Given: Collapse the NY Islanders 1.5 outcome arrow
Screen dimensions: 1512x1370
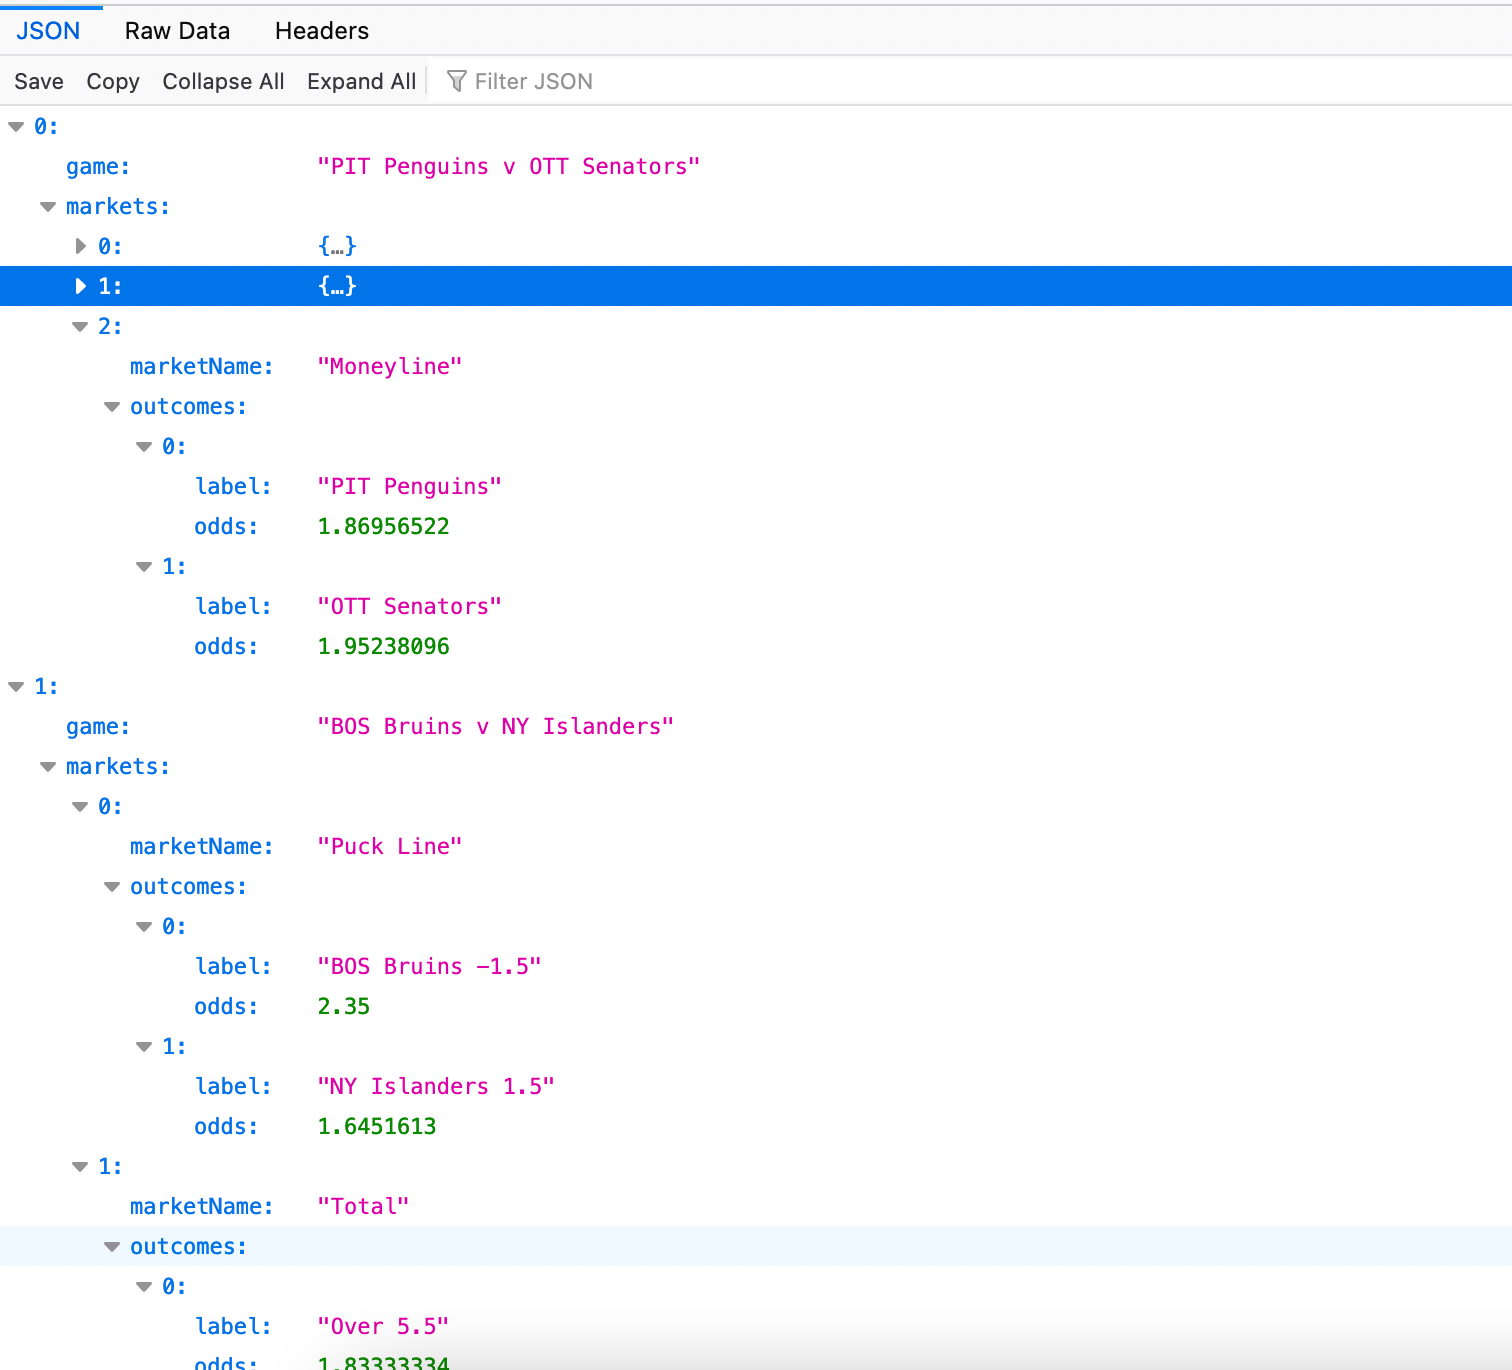Looking at the screenshot, I should [x=144, y=1047].
